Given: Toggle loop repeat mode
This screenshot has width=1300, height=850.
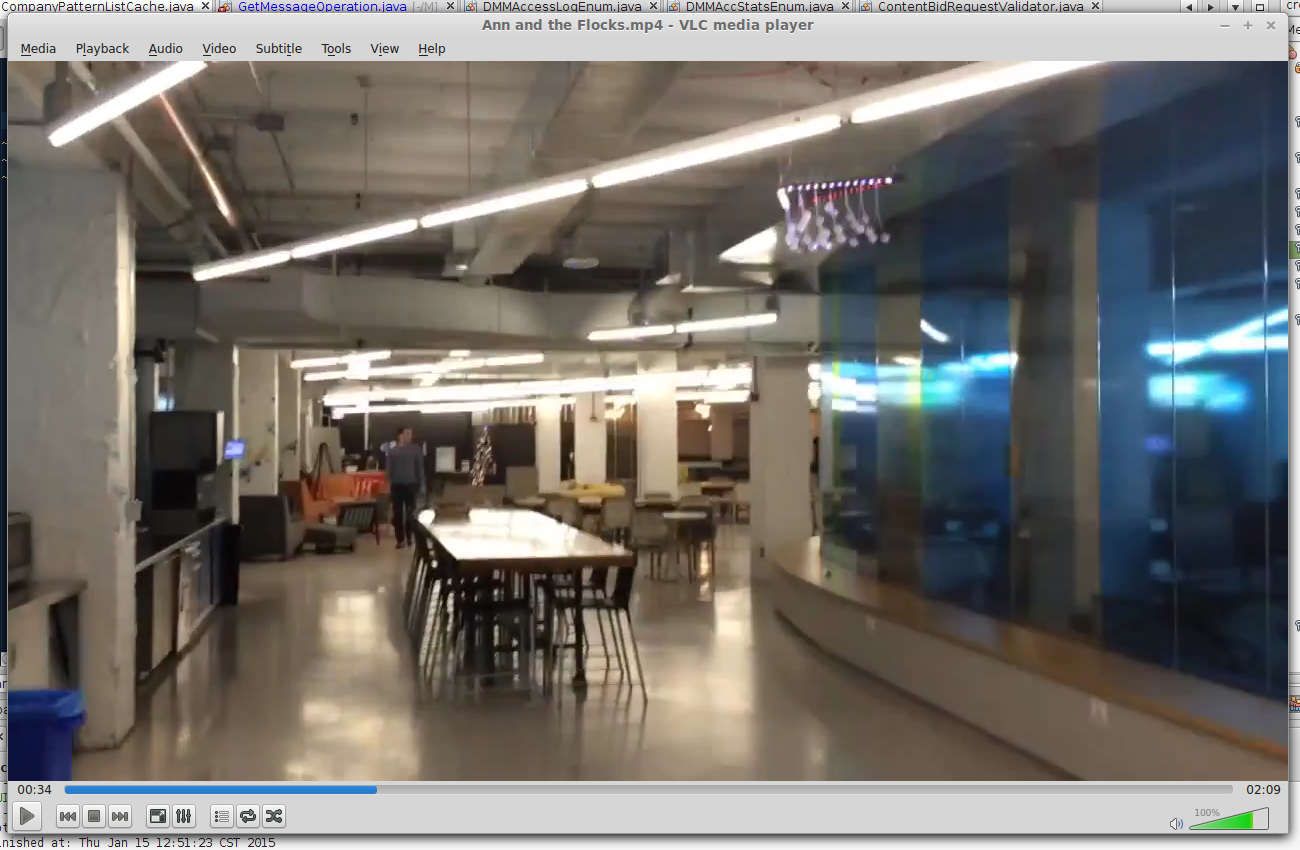Looking at the screenshot, I should 248,816.
